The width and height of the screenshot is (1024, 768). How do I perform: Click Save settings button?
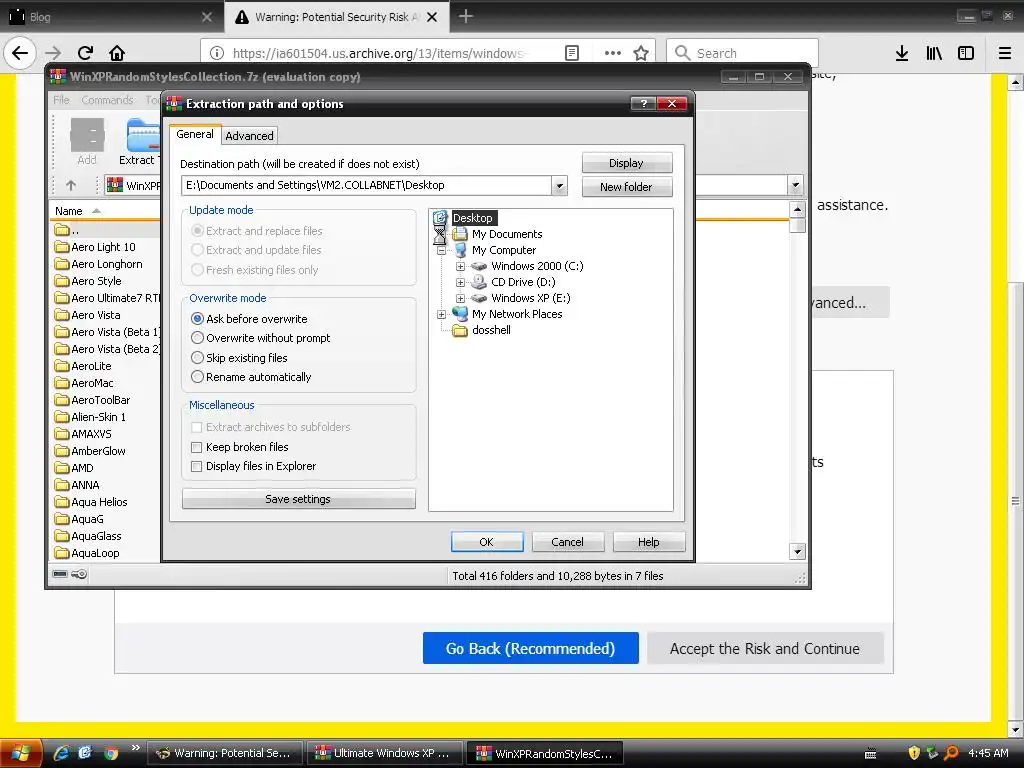(x=298, y=499)
